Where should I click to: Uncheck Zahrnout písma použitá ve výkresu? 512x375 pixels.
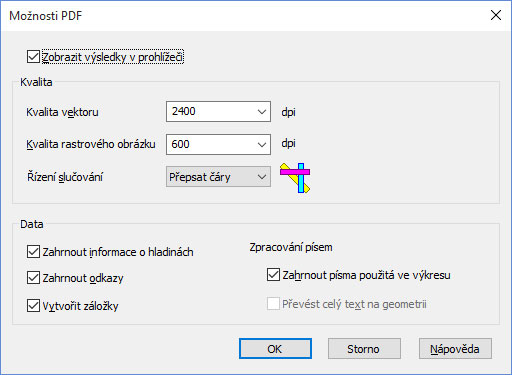[273, 275]
